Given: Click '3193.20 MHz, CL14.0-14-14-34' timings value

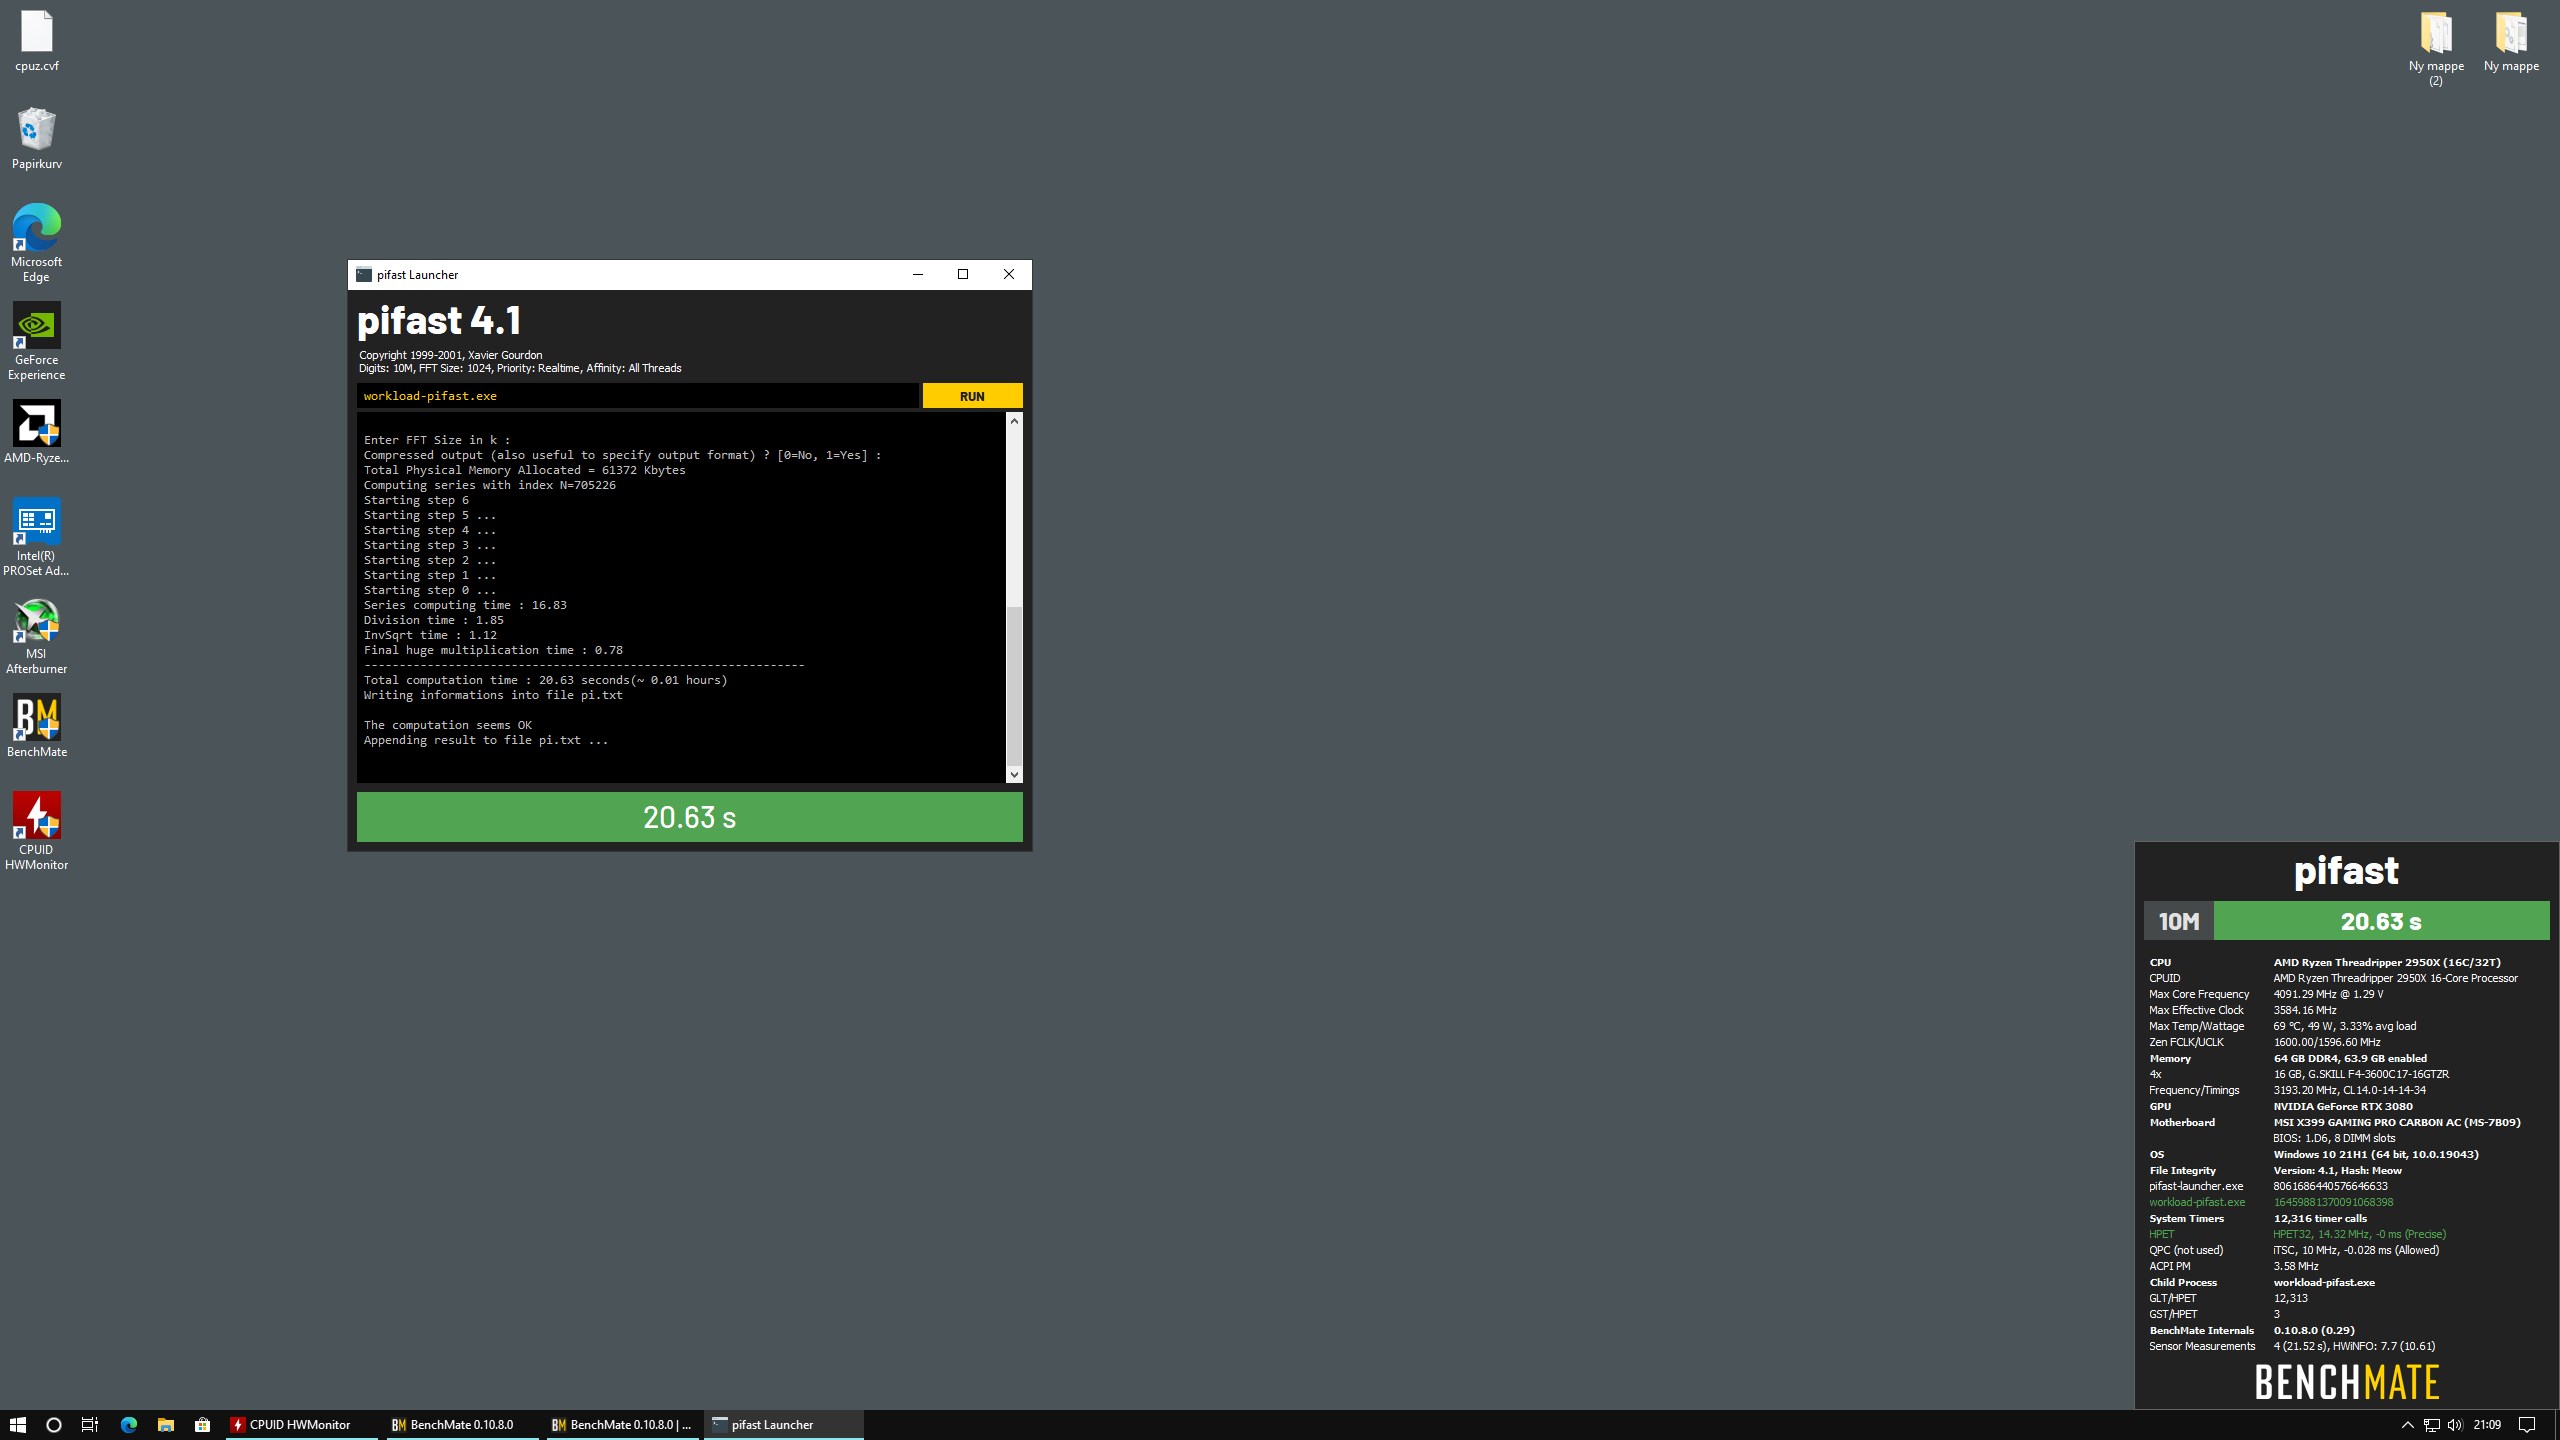Looking at the screenshot, I should point(2349,1090).
